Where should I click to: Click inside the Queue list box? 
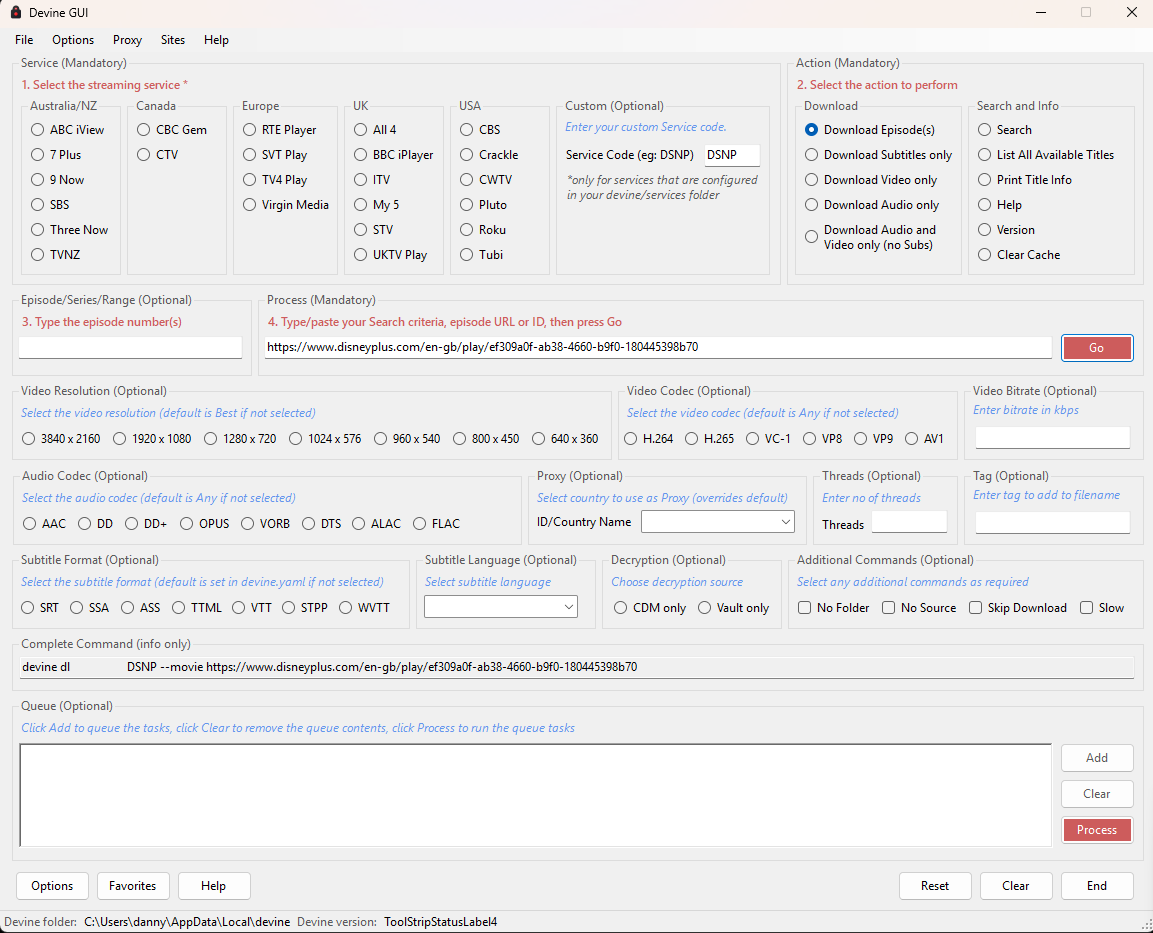point(536,795)
